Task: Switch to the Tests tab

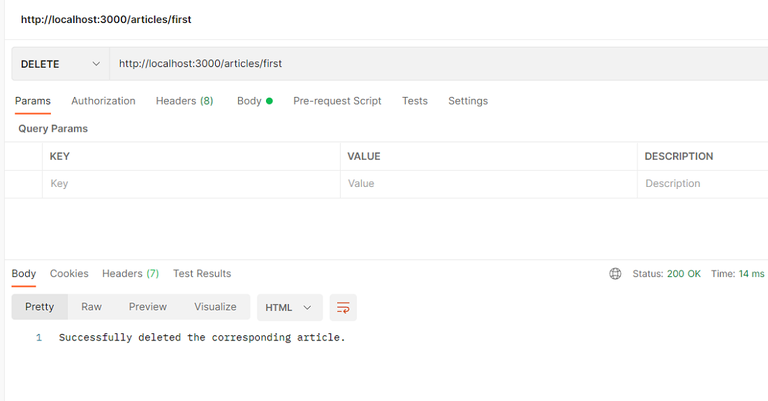Action: pyautogui.click(x=414, y=101)
